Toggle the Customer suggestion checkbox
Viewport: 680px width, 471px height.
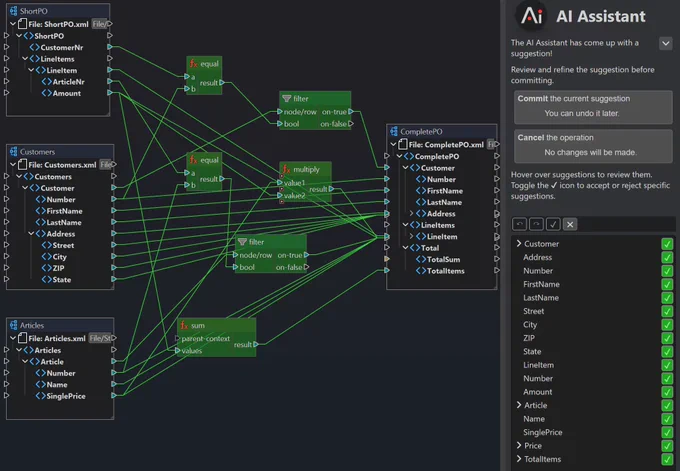coord(667,244)
